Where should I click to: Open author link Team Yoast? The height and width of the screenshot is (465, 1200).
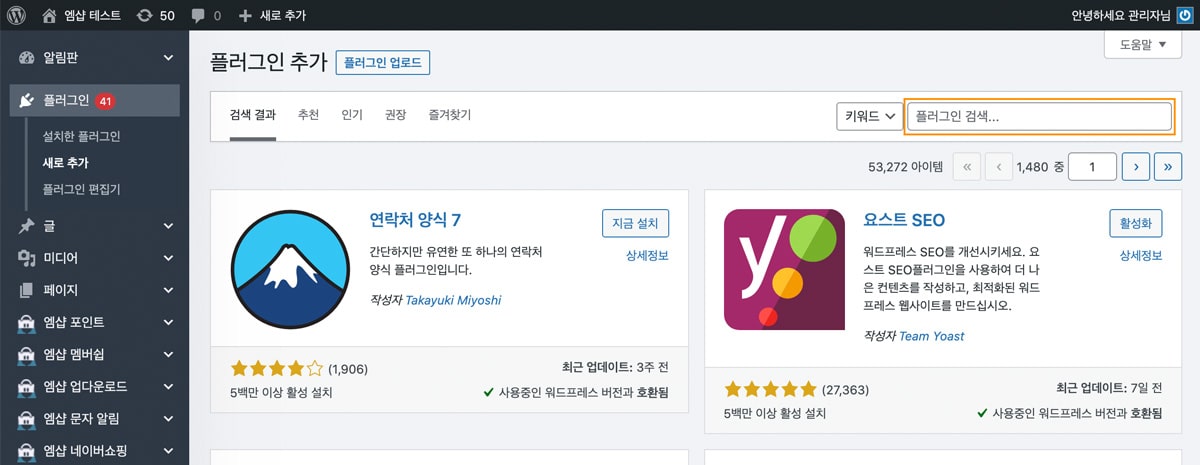click(x=932, y=336)
